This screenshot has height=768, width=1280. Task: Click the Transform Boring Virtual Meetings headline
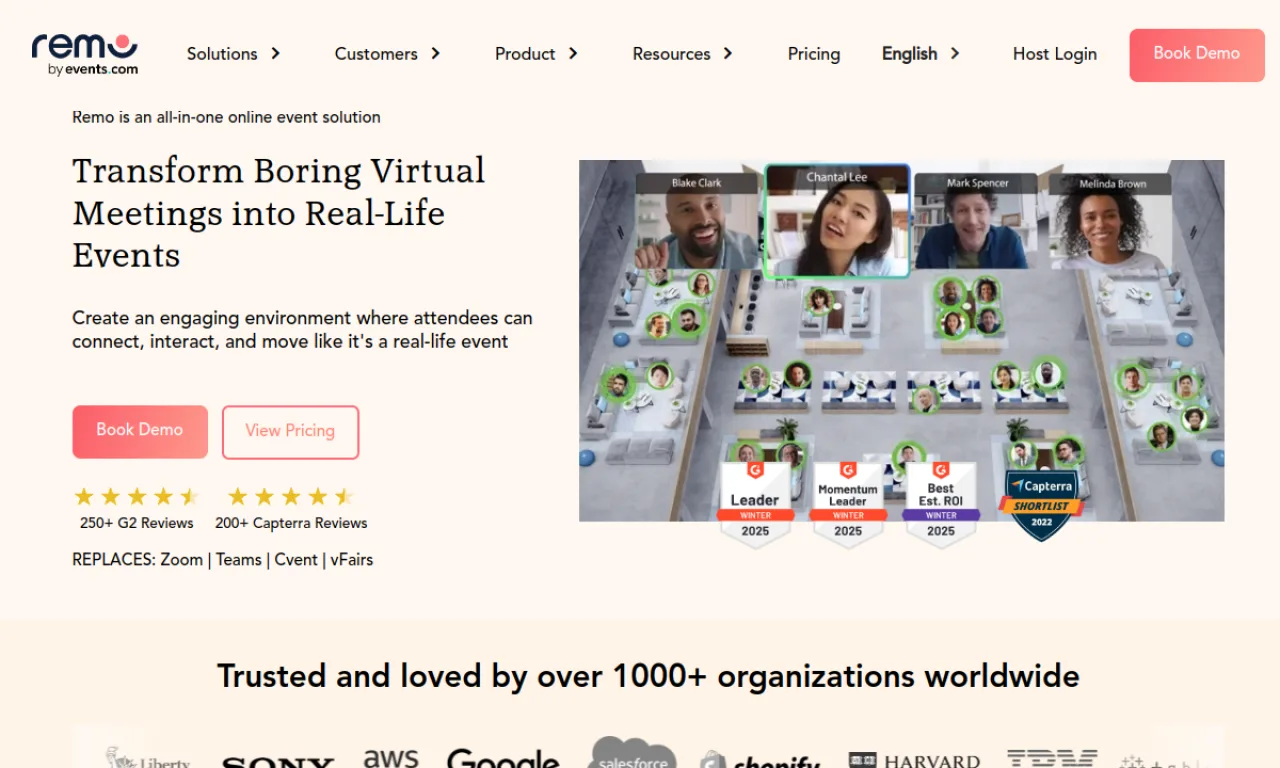279,213
